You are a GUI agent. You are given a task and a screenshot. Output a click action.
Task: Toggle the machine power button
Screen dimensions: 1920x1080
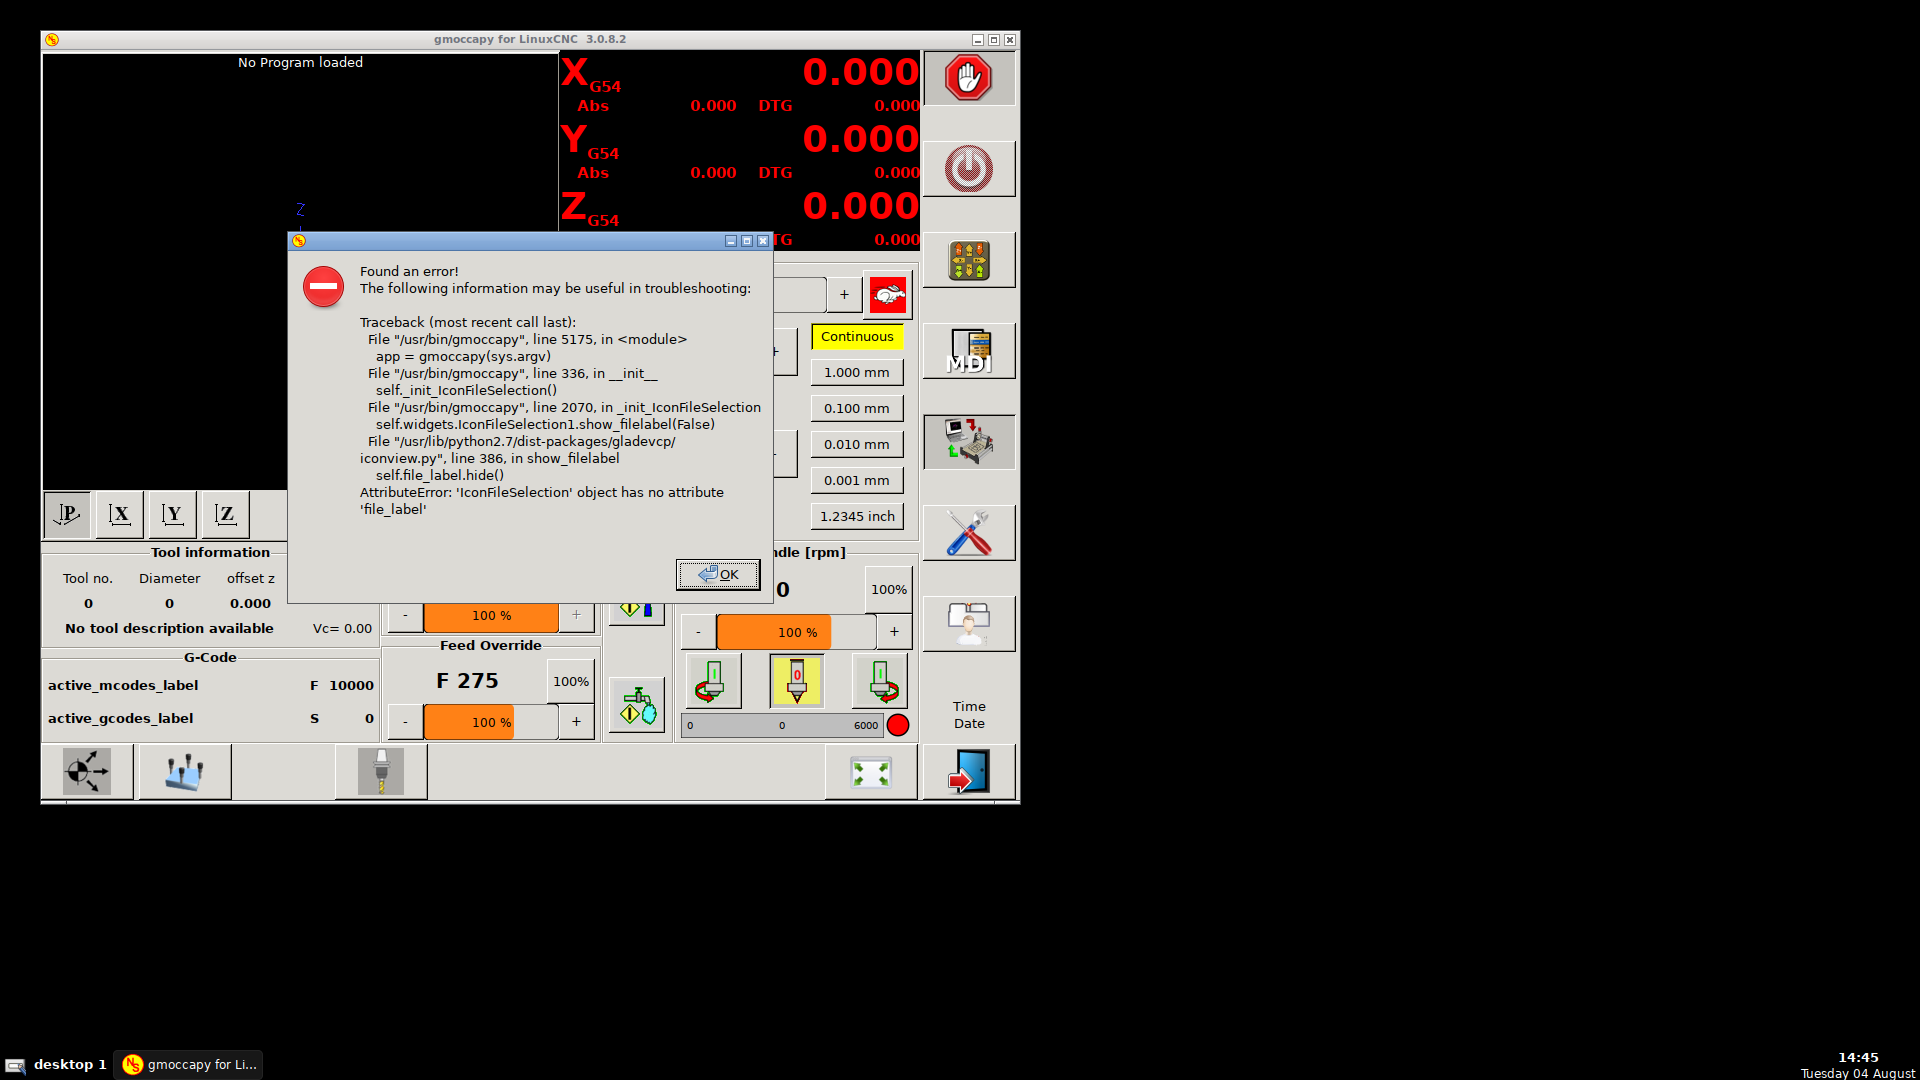(968, 169)
